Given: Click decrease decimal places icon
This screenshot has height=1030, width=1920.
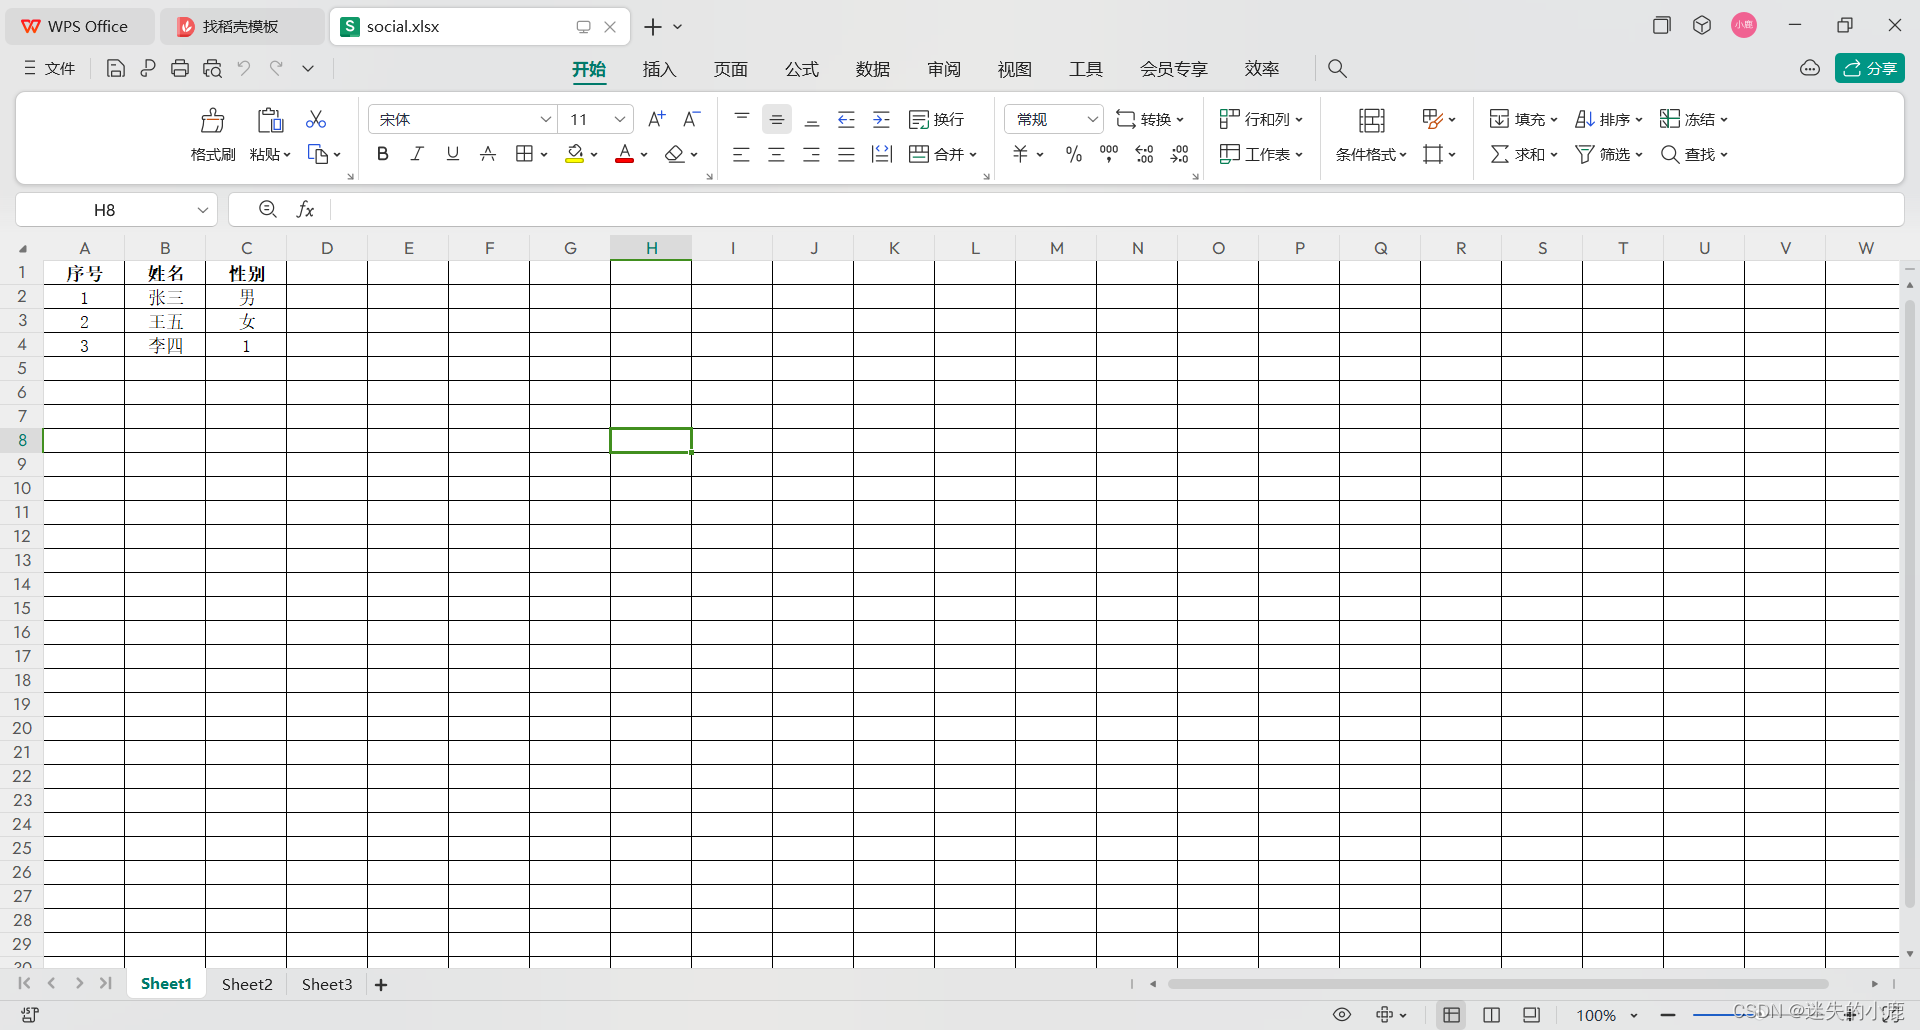Looking at the screenshot, I should [x=1180, y=154].
